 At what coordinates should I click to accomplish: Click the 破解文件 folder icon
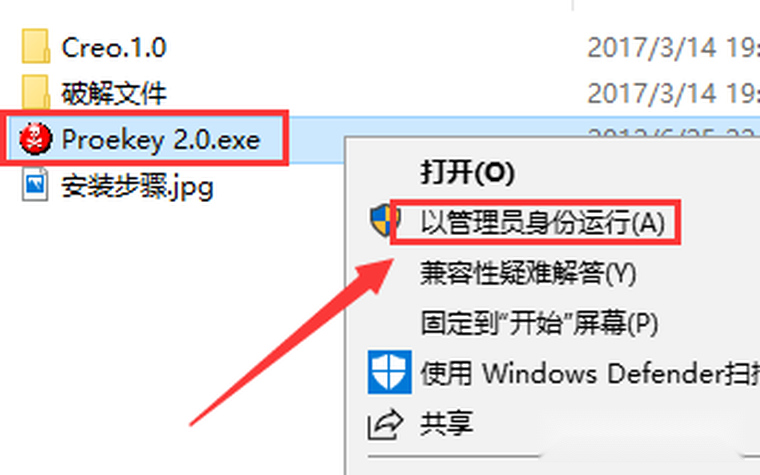click(35, 91)
